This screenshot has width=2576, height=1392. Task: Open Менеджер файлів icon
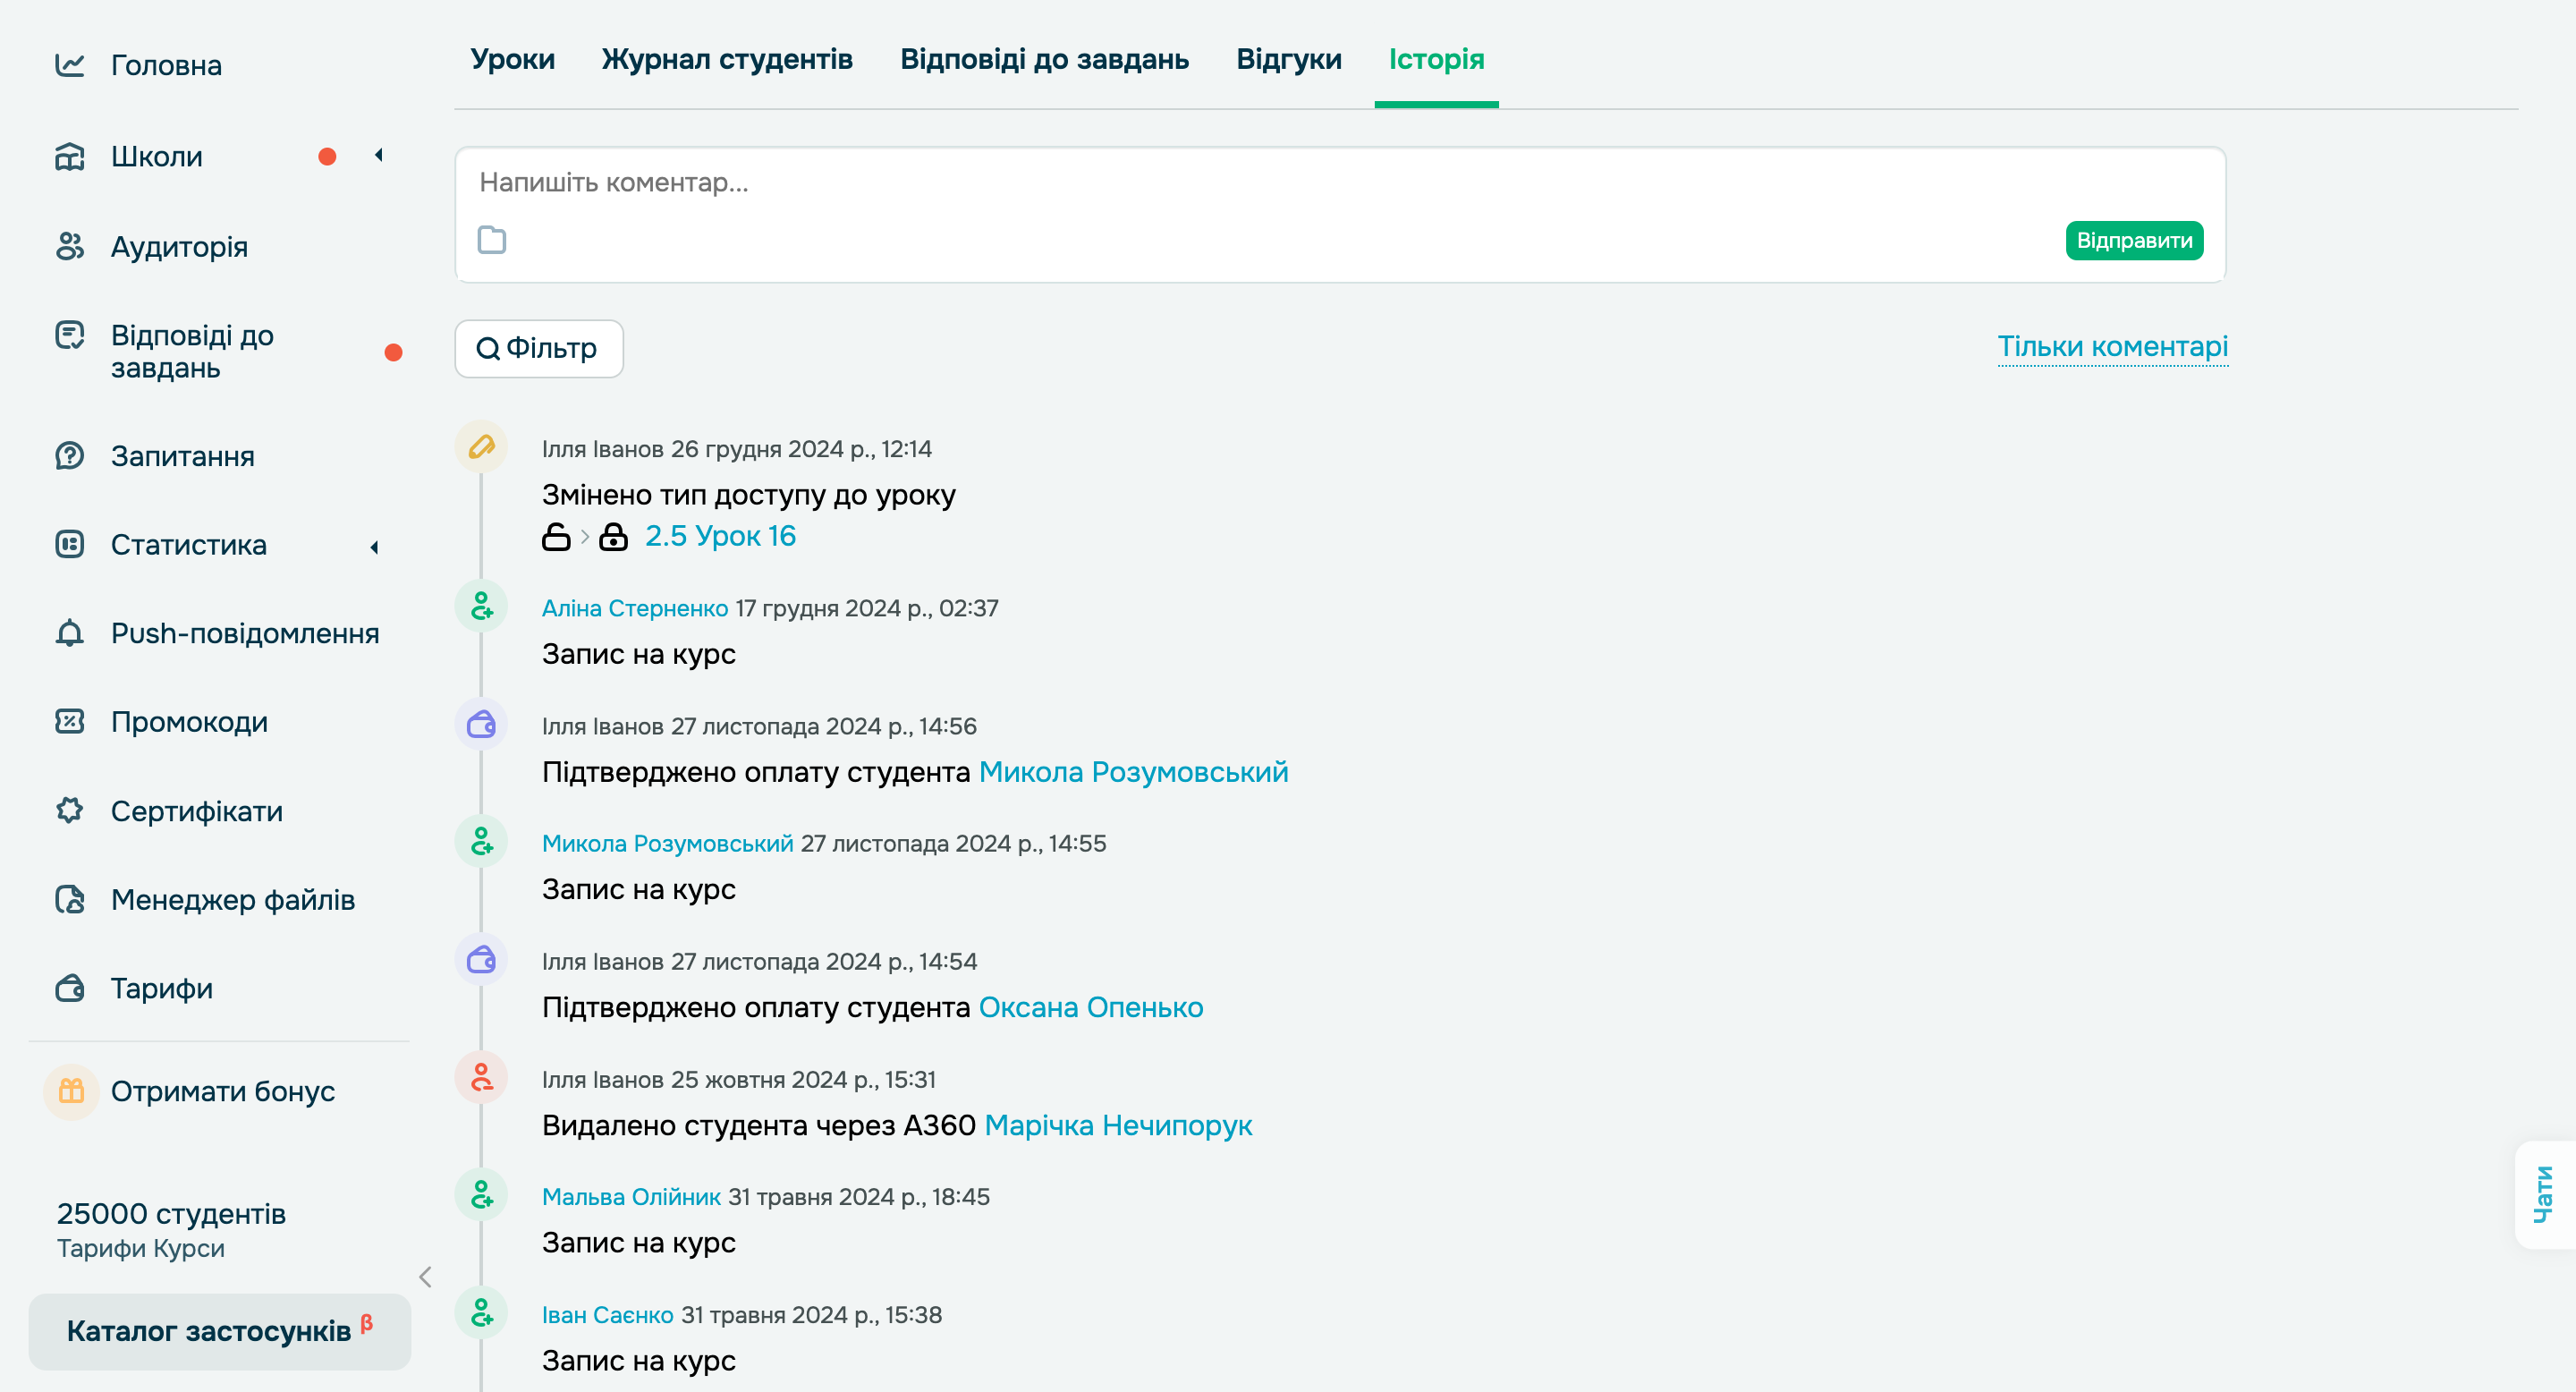(x=69, y=899)
